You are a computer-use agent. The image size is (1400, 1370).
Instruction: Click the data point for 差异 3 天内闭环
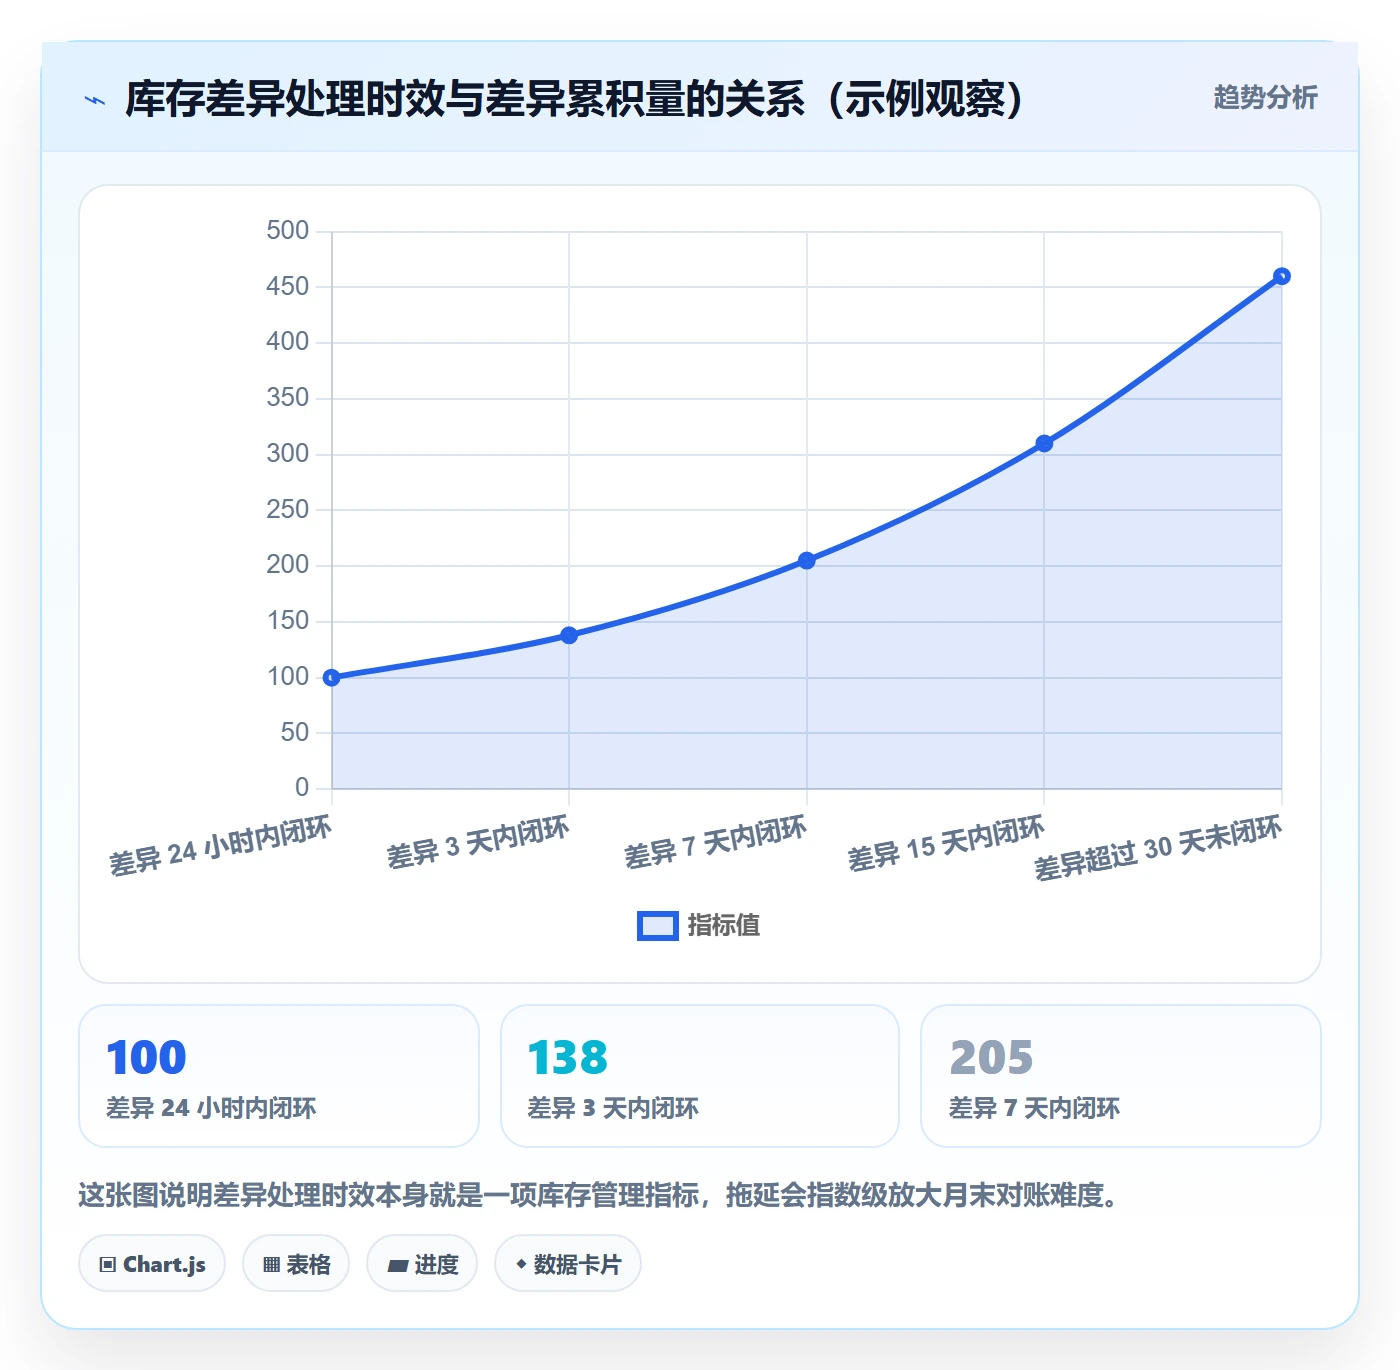569,635
